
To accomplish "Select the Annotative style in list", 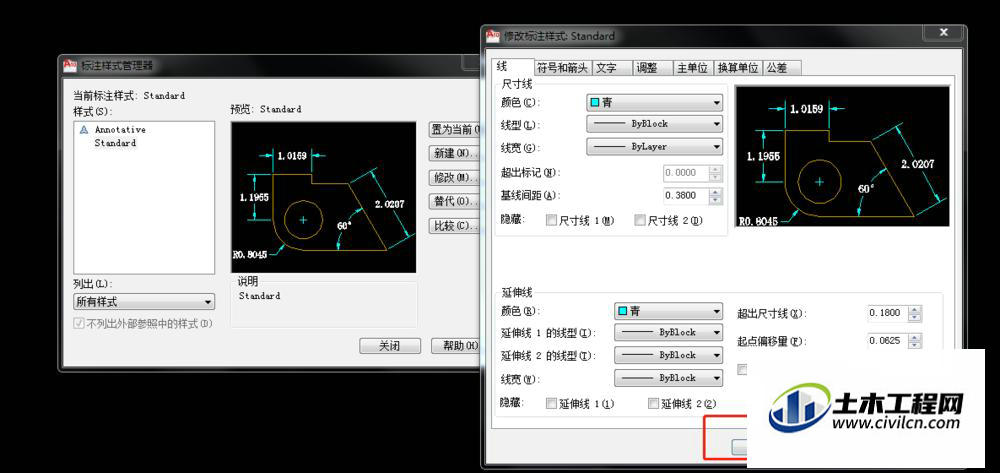I will click(x=120, y=129).
